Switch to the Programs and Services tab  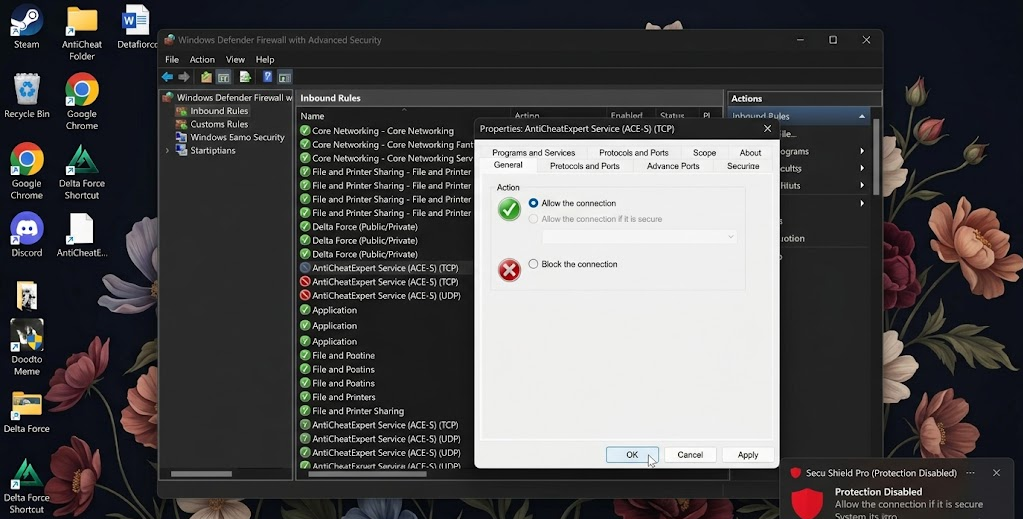534,152
